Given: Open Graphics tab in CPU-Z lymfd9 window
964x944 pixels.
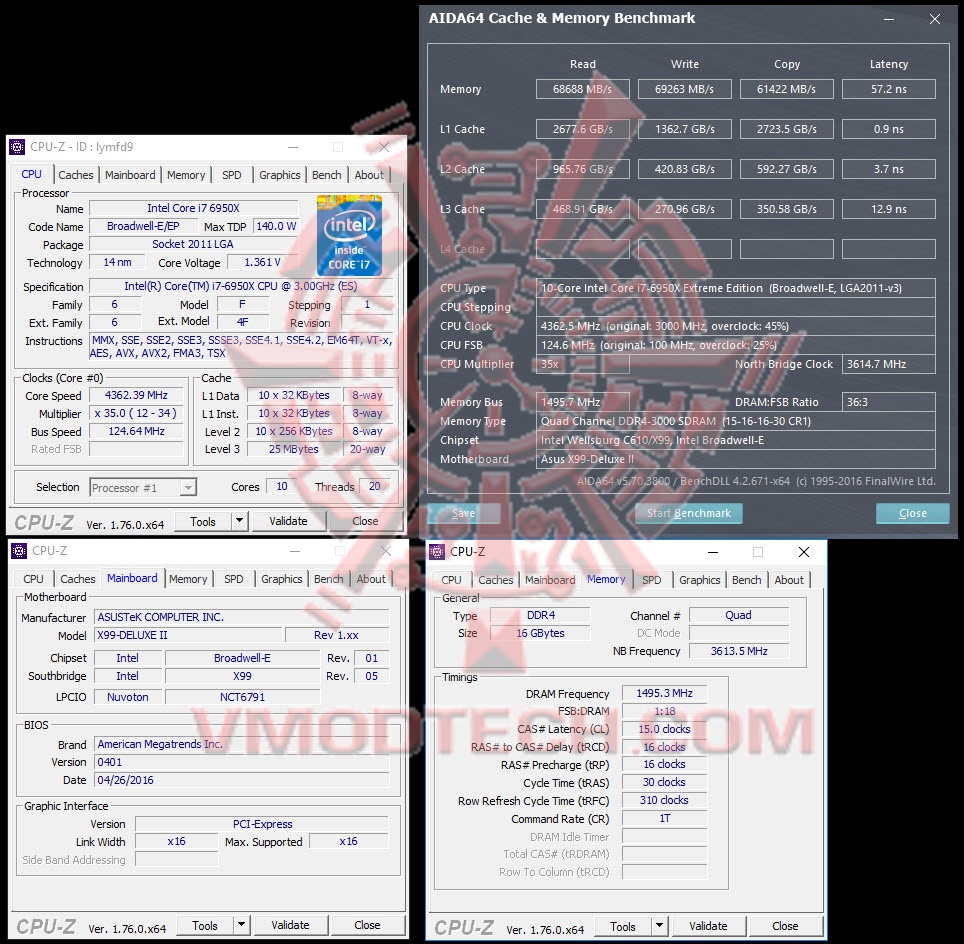Looking at the screenshot, I should pyautogui.click(x=280, y=175).
